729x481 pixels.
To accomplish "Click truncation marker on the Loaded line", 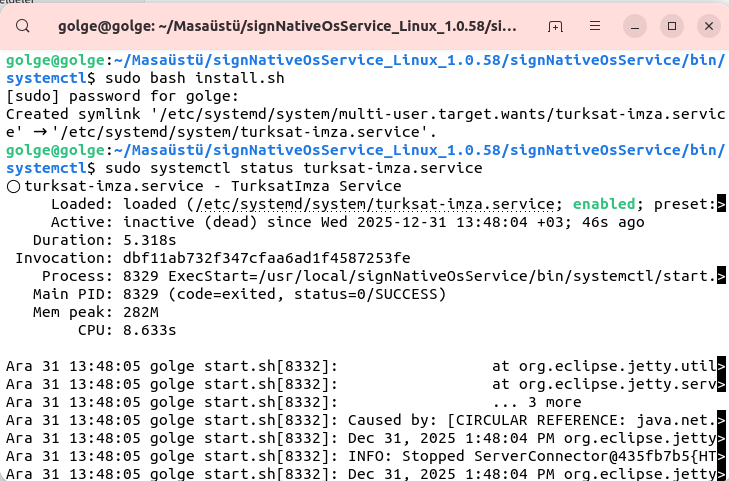I will tap(721, 204).
